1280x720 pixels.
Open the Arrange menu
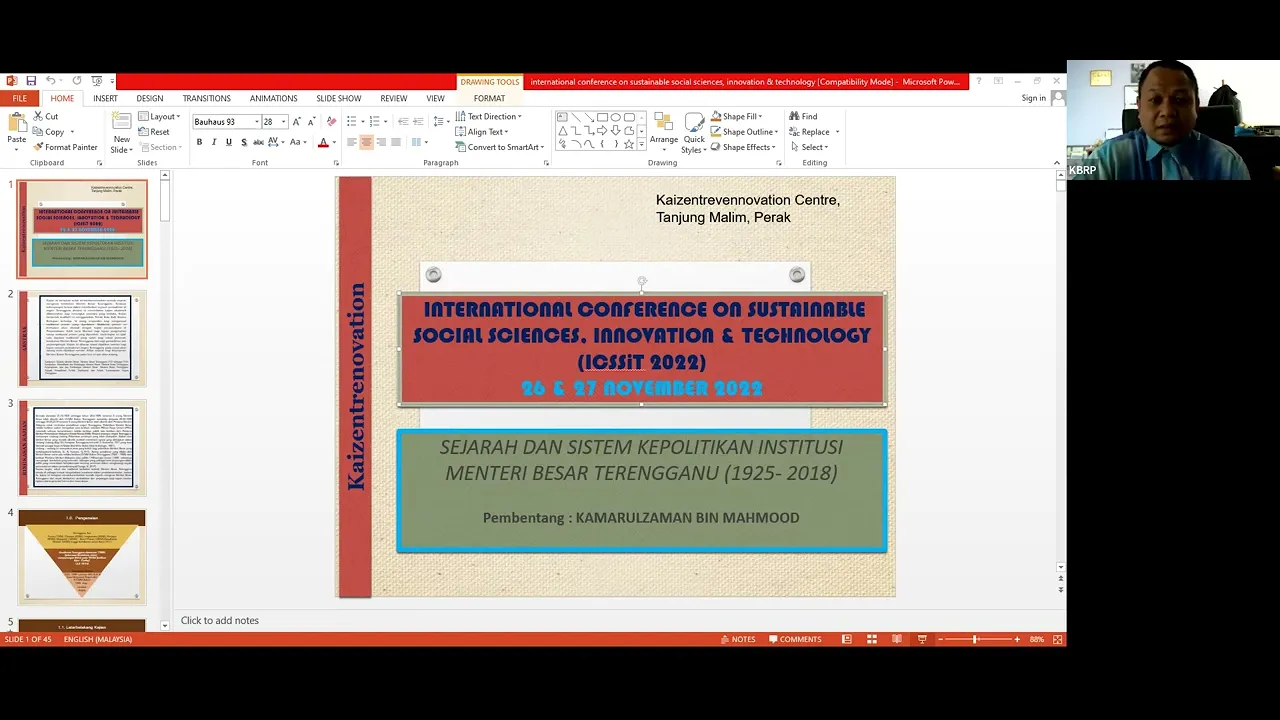(x=663, y=133)
